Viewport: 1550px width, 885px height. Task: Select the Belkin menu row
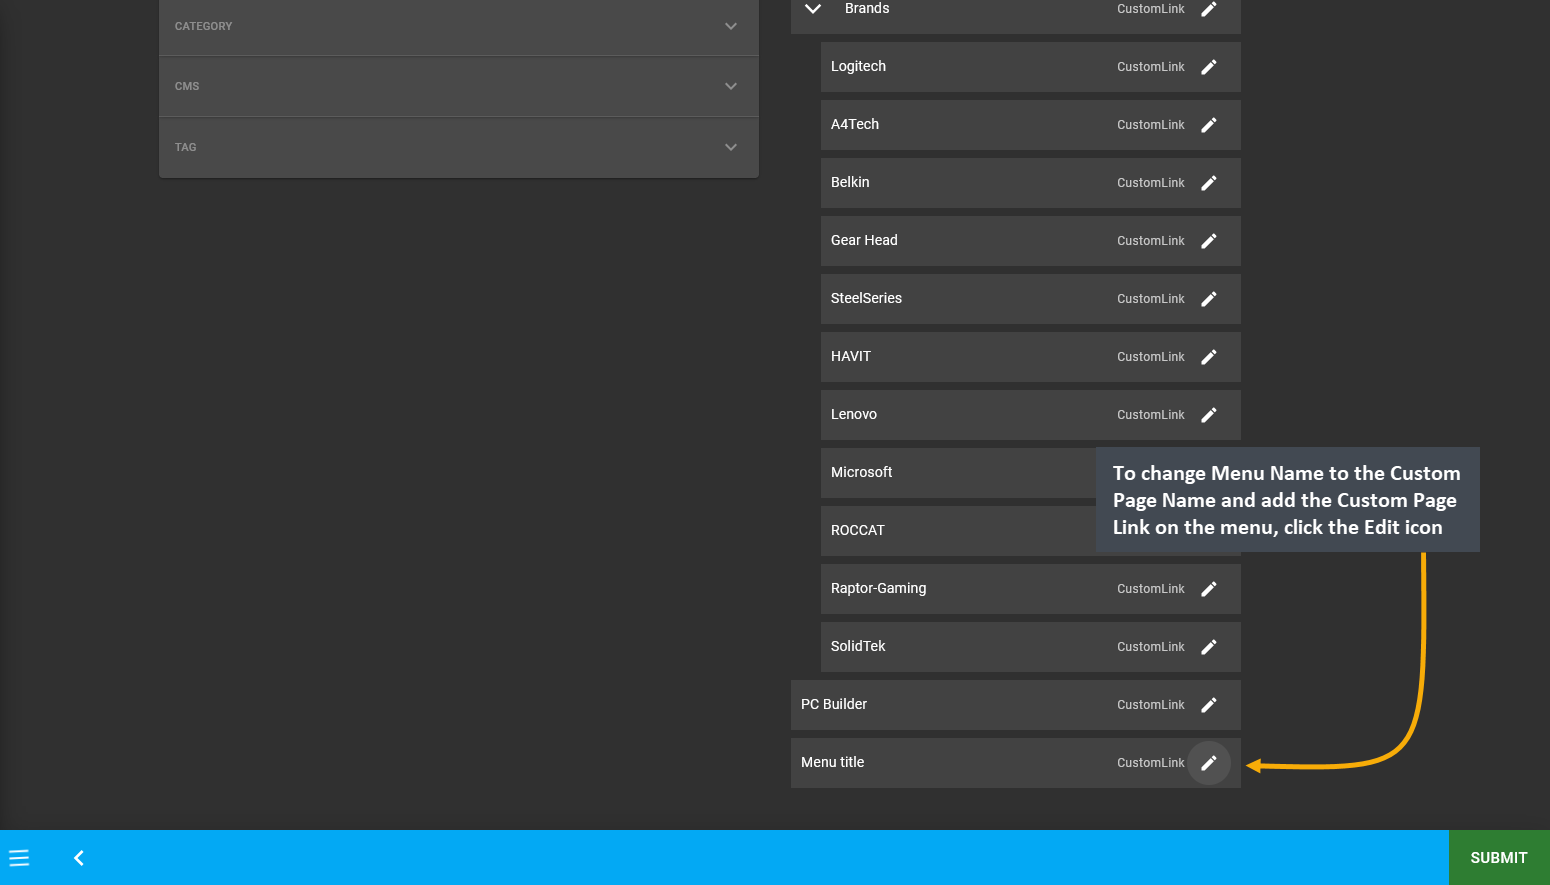click(1031, 183)
